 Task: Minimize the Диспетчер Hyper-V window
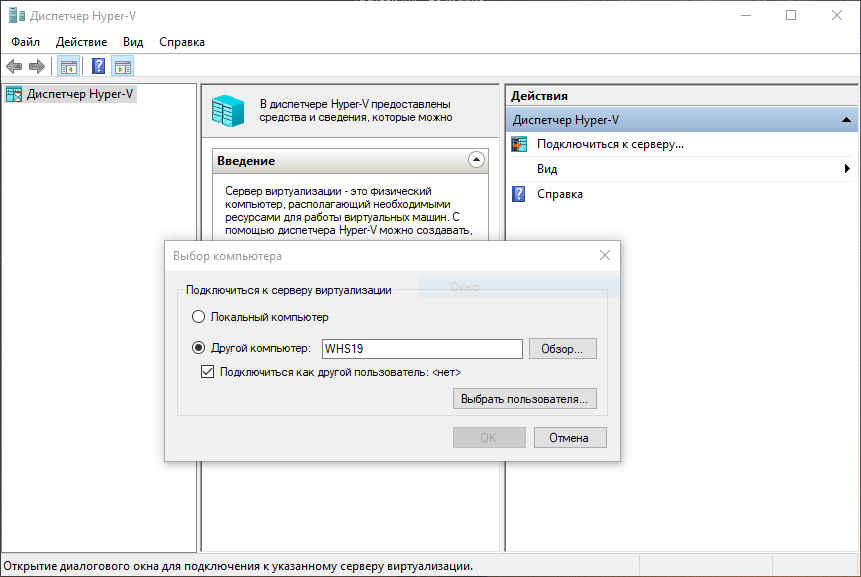[745, 15]
